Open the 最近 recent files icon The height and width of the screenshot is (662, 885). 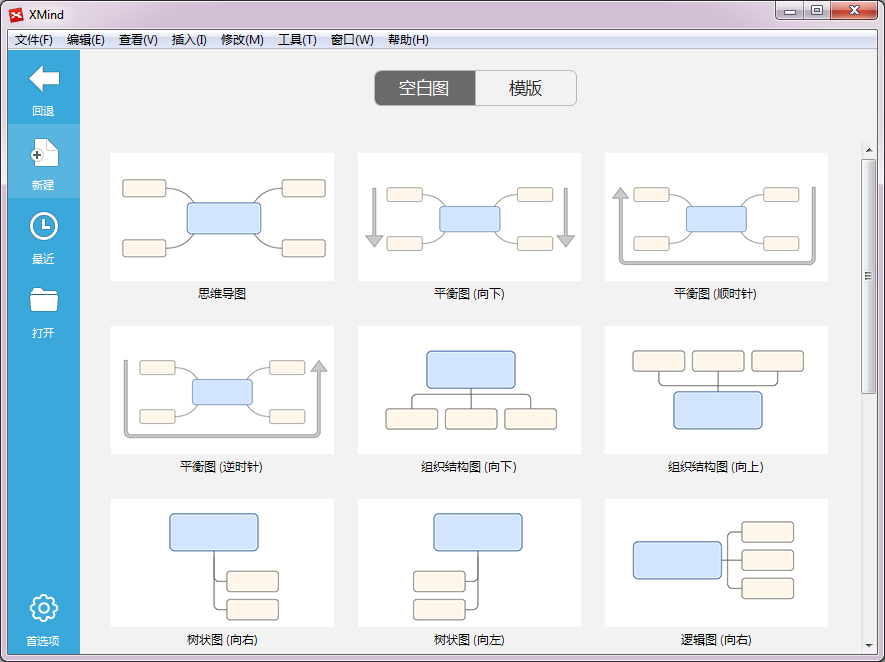click(x=43, y=225)
